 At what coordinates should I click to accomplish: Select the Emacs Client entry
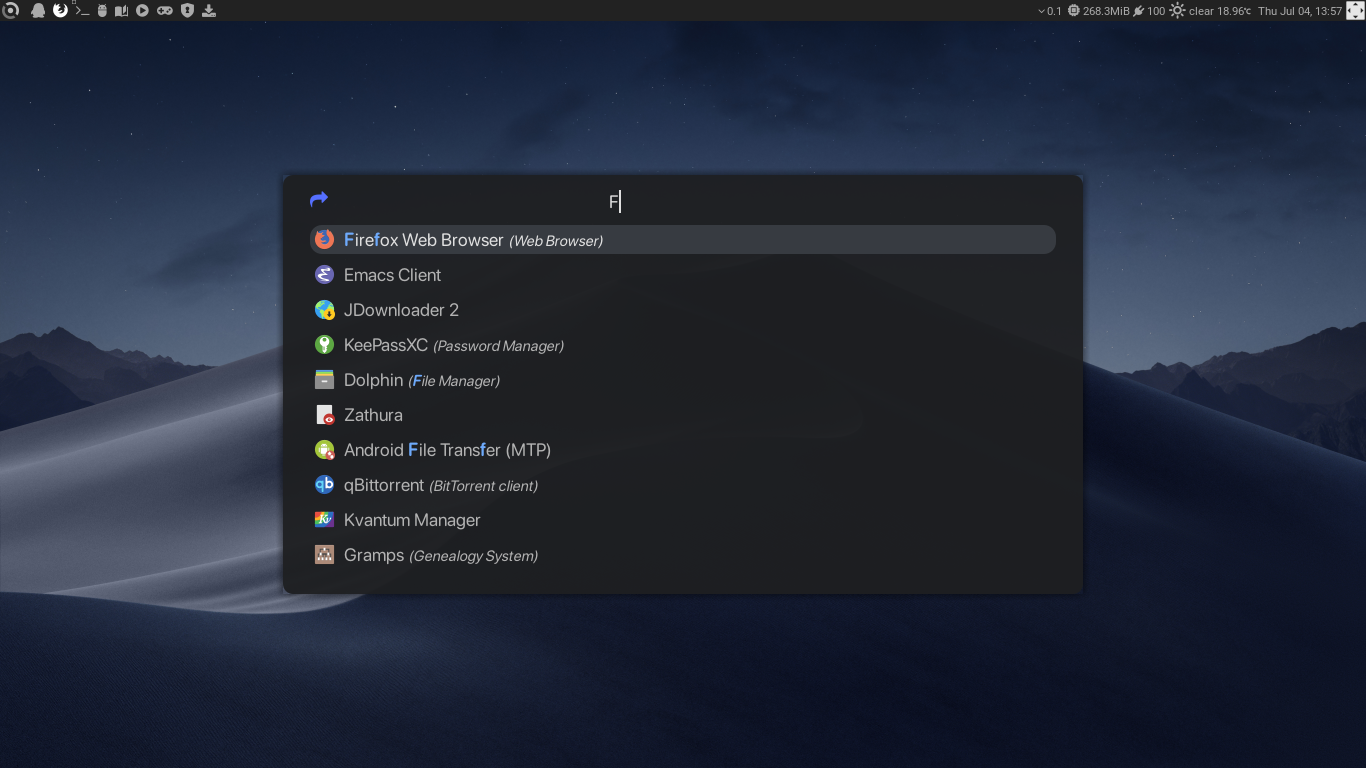tap(683, 274)
